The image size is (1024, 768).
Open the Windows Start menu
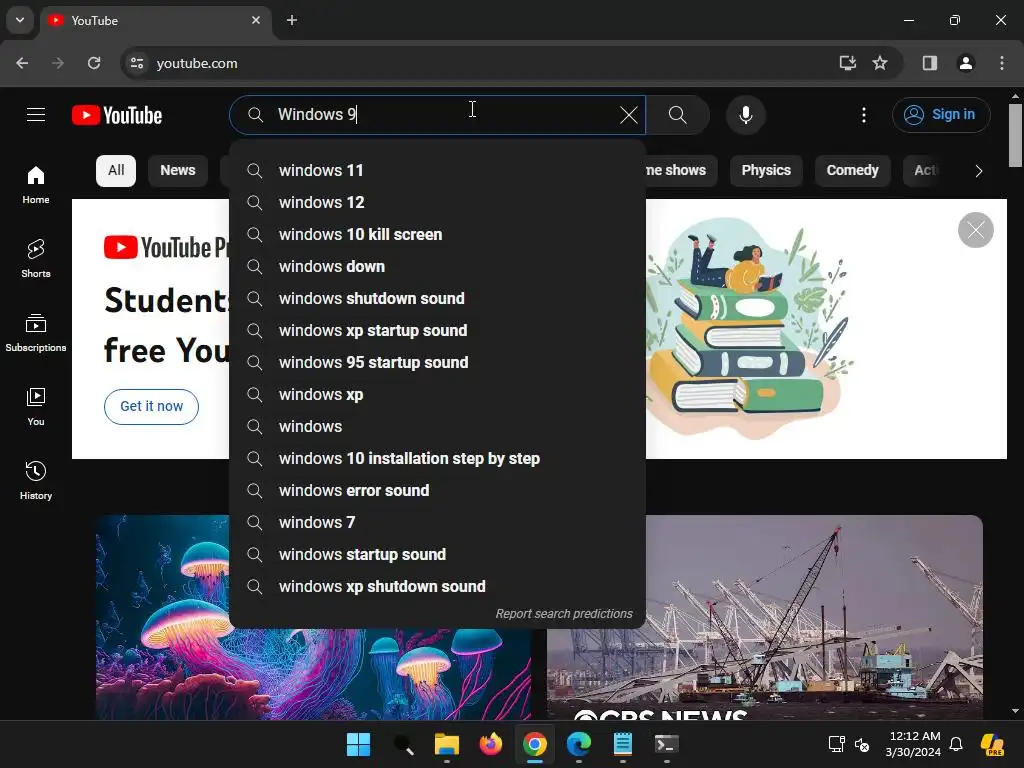359,744
